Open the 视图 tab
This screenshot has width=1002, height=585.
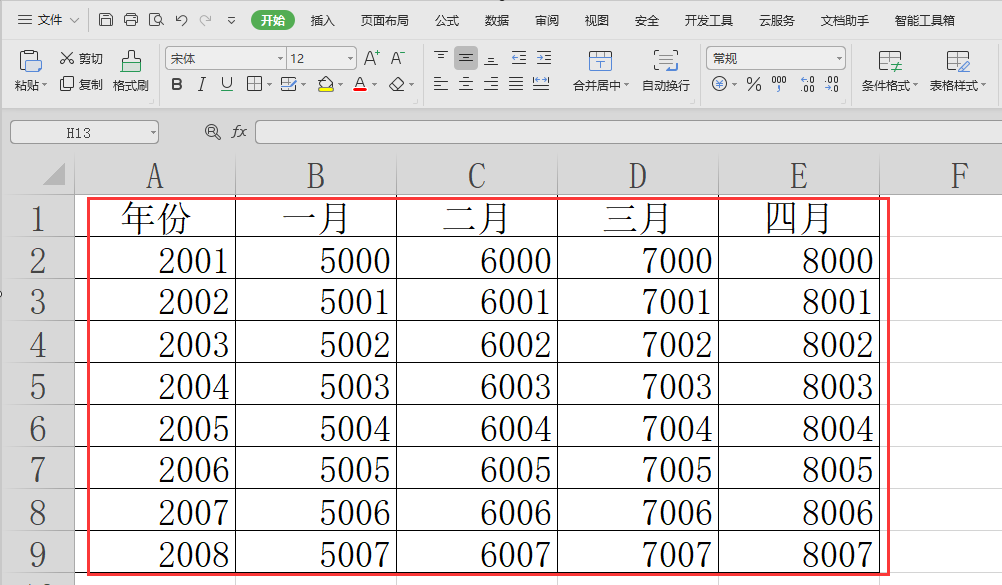coord(597,20)
